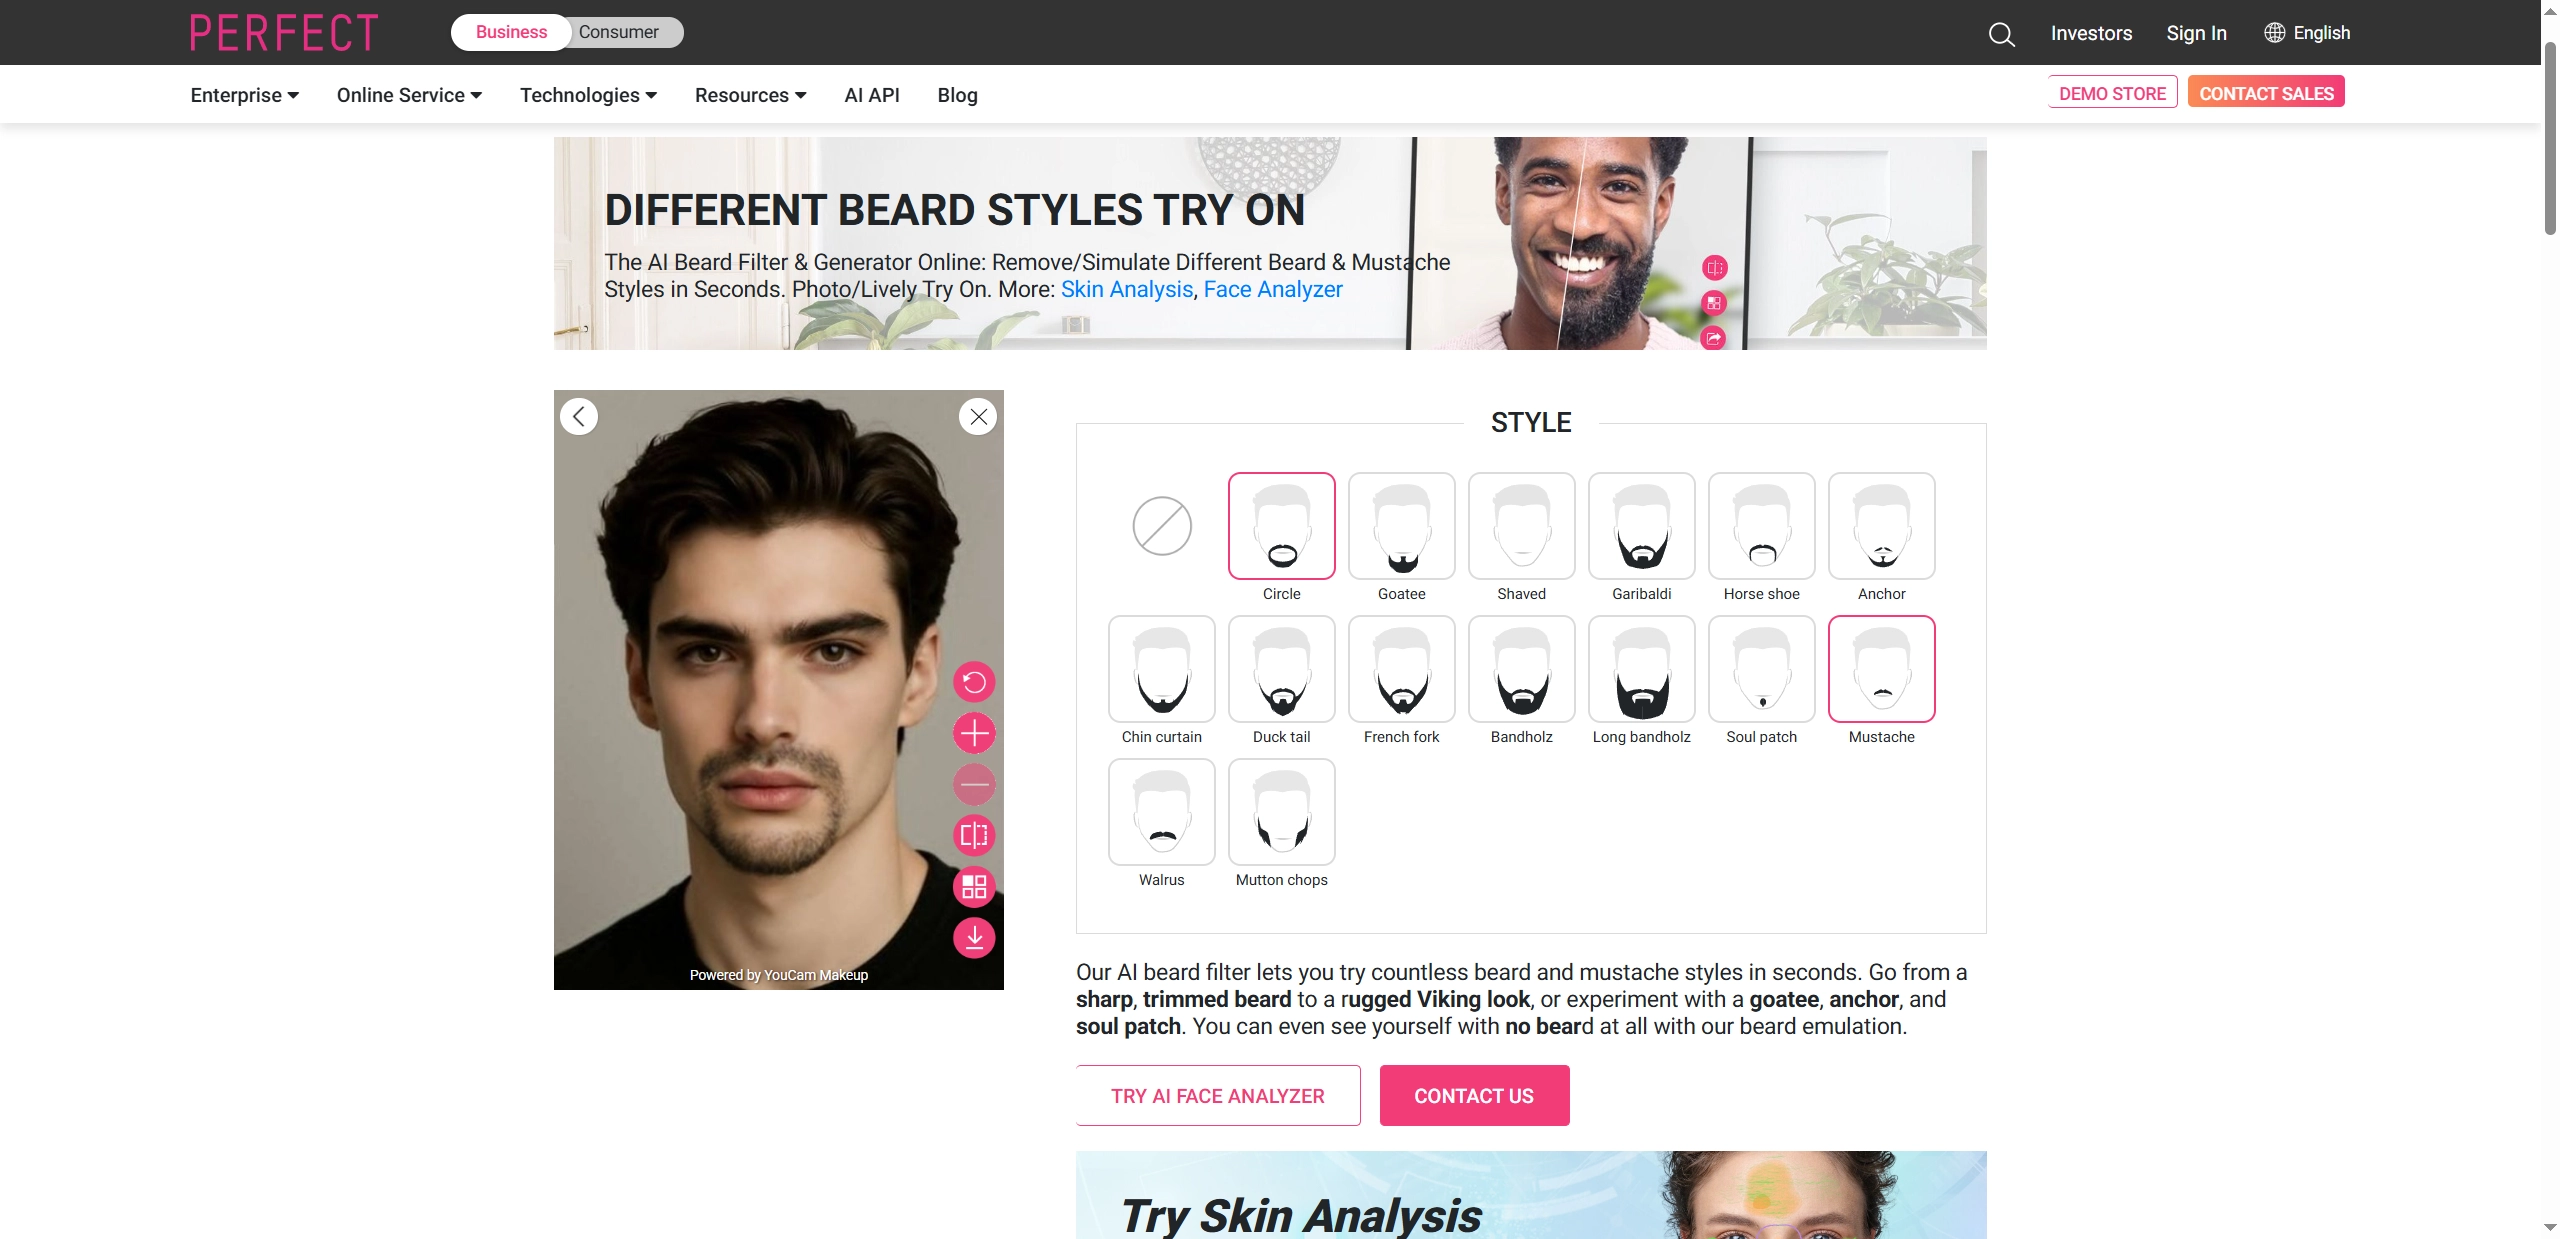
Task: Click the CONTACT US button
Action: [x=1474, y=1095]
